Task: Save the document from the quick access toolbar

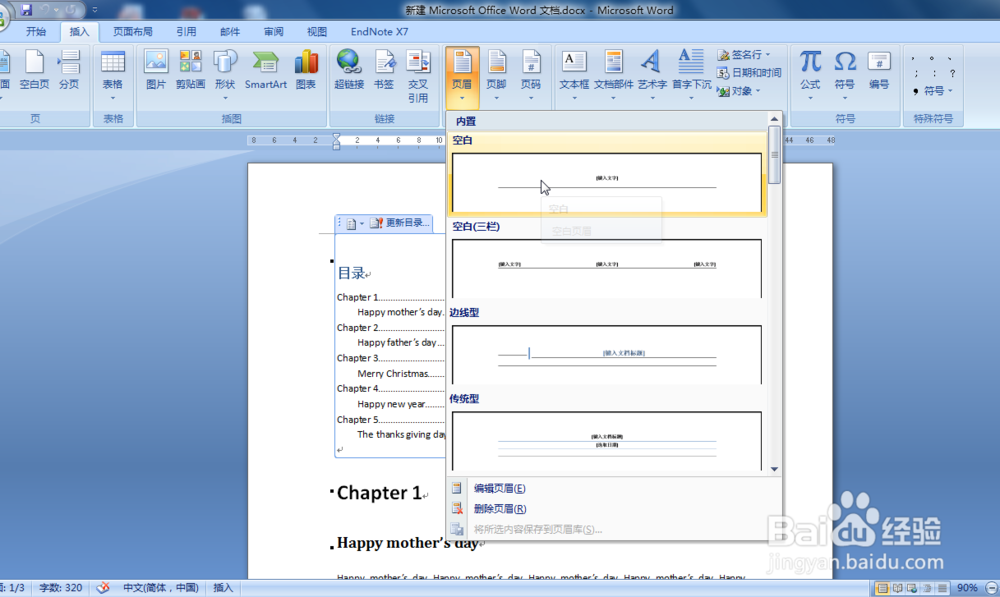Action: pos(26,10)
